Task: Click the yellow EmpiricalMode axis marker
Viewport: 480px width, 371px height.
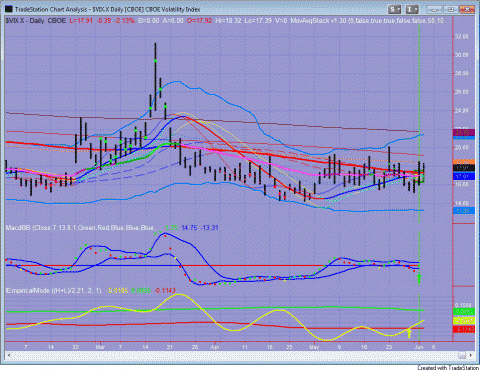Action: coord(464,321)
